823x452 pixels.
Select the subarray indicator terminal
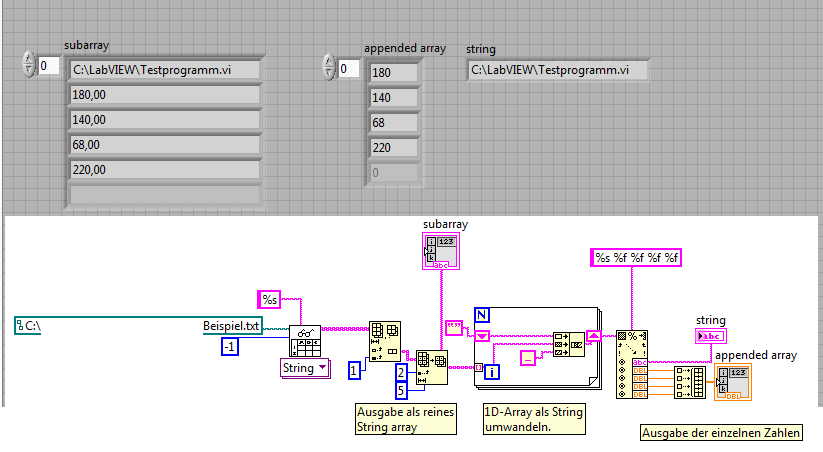click(x=441, y=251)
